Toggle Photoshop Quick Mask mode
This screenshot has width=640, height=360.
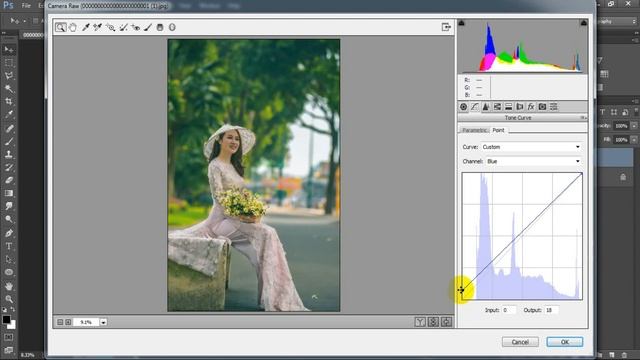9,338
